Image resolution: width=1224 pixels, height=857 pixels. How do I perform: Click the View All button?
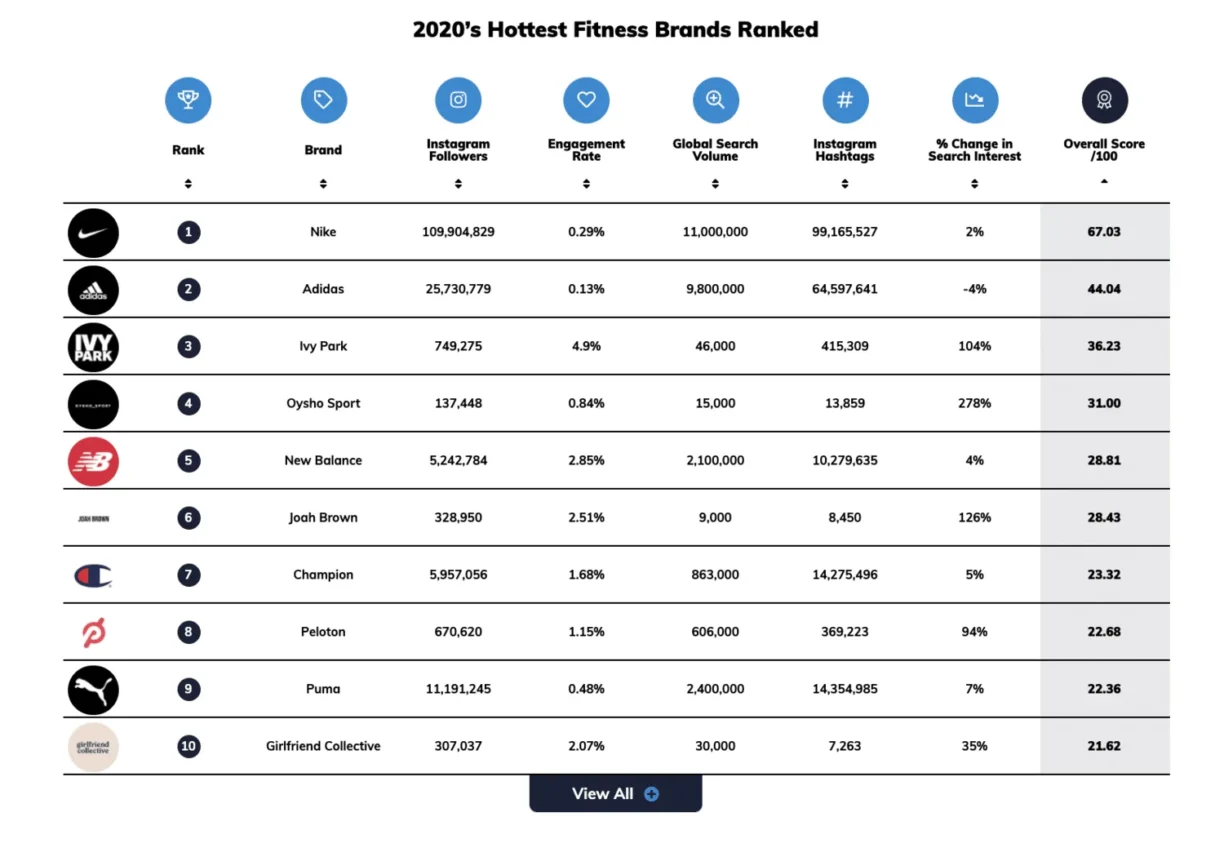615,793
